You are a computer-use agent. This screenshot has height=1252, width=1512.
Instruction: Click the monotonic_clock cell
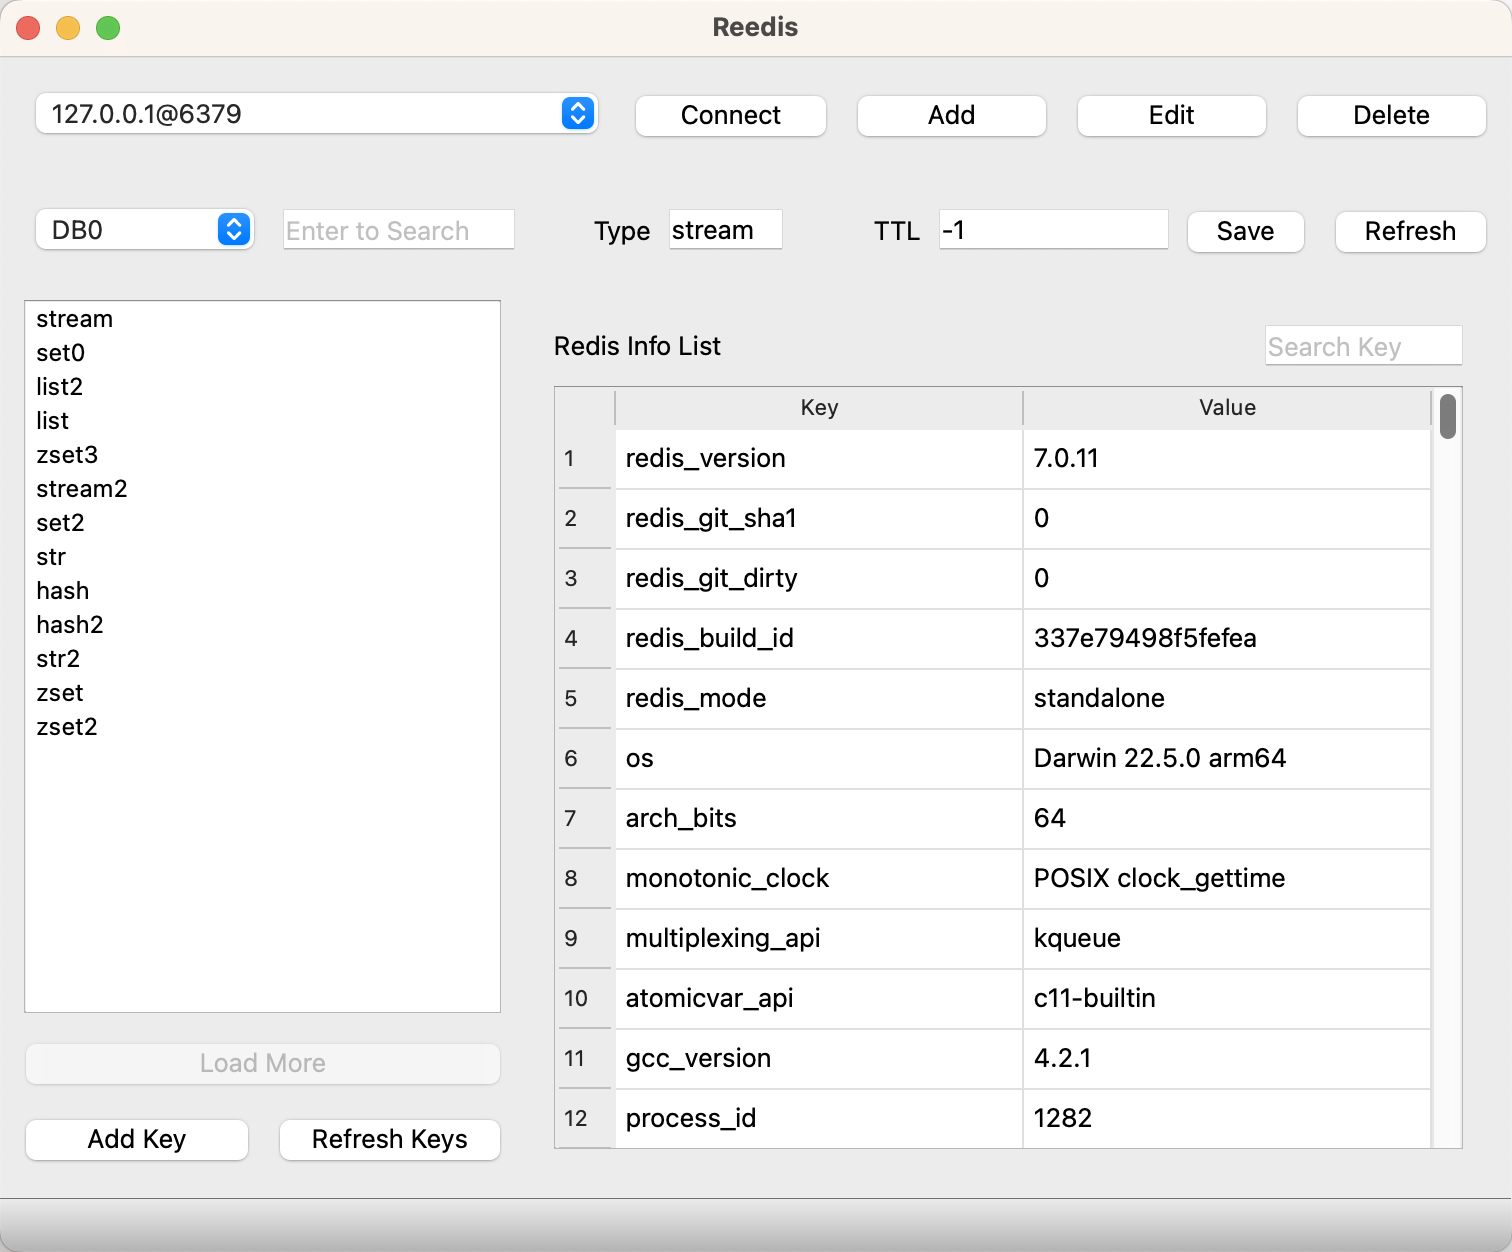coord(819,879)
